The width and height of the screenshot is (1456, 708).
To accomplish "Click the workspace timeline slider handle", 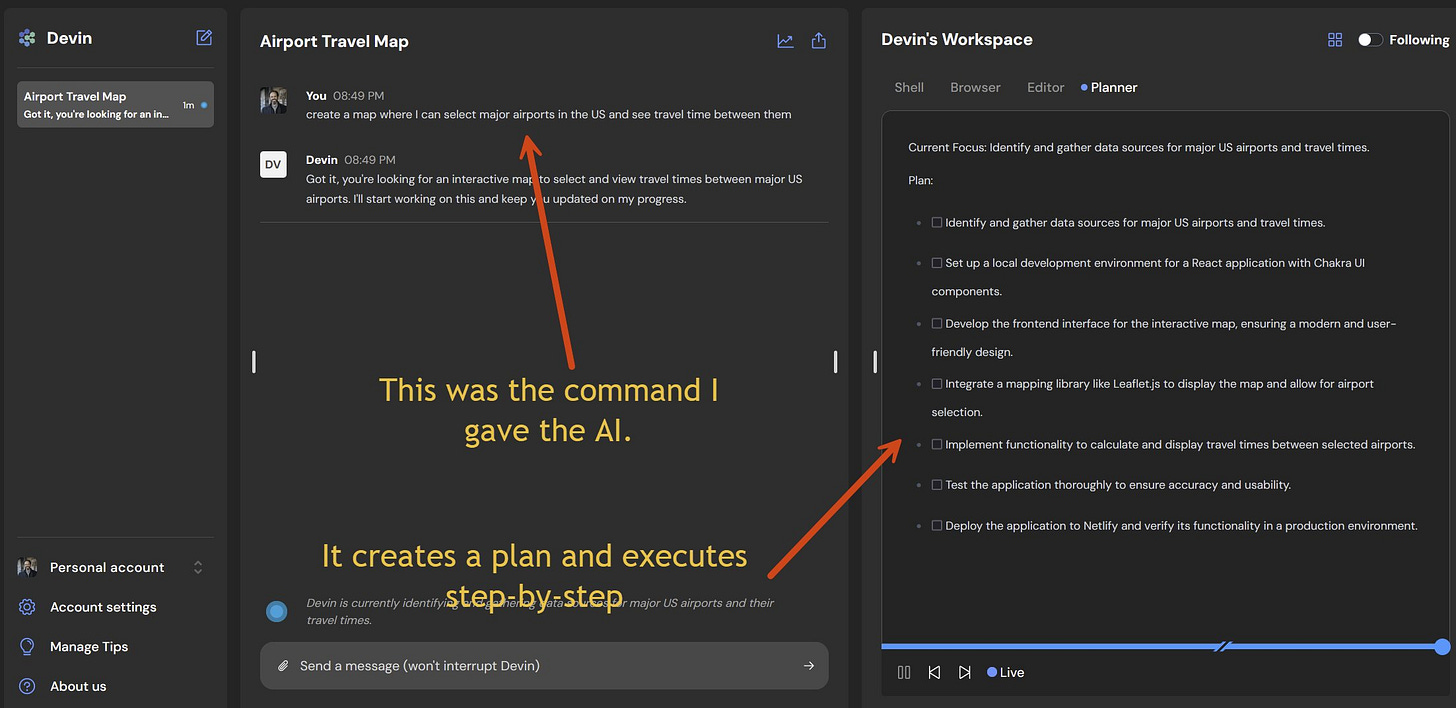I will pos(1442,647).
